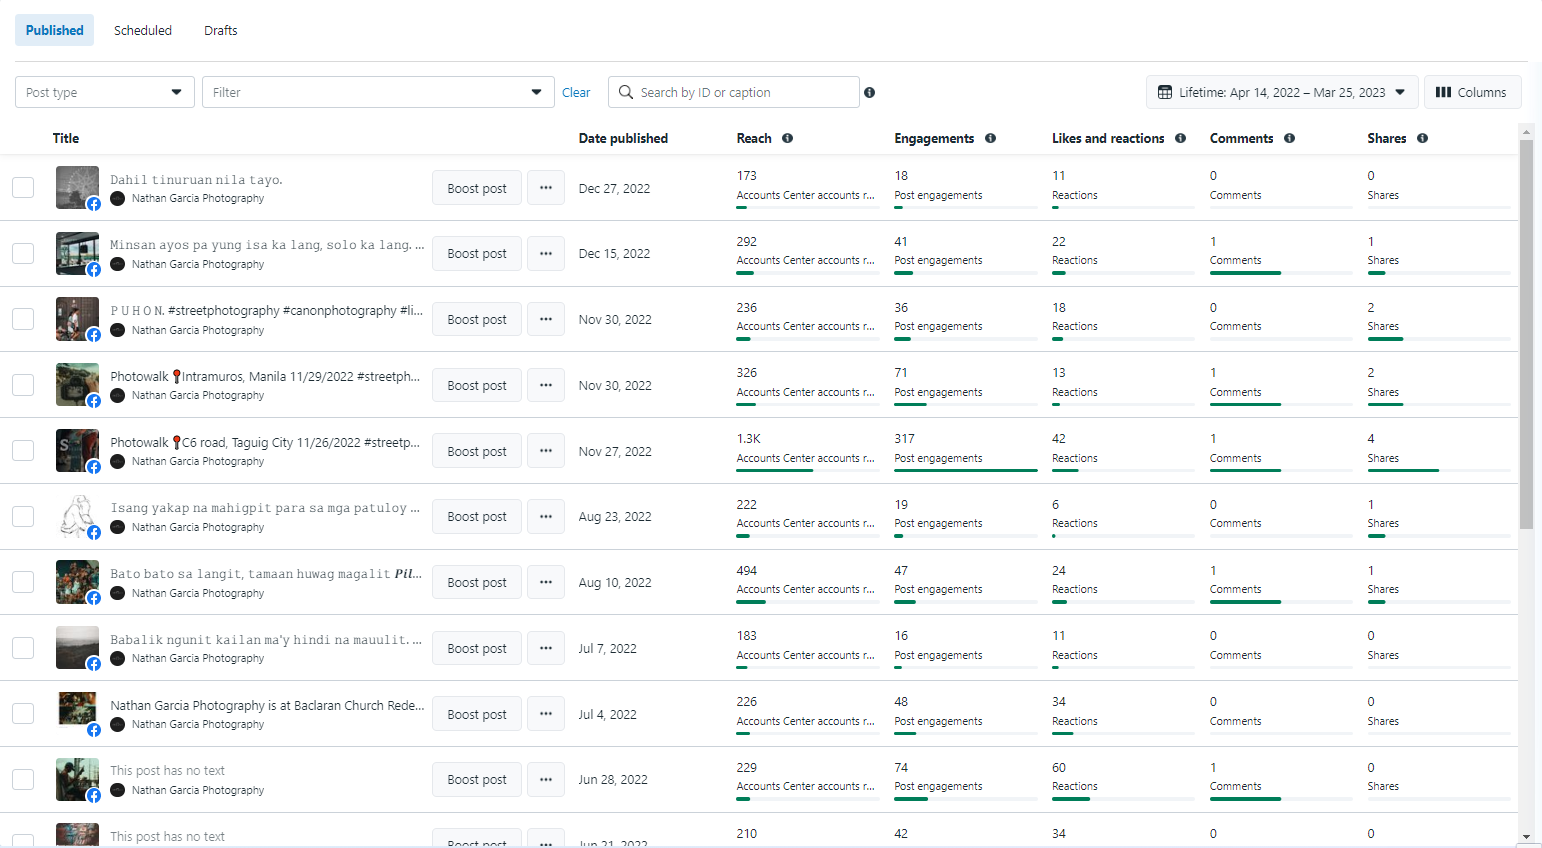The image size is (1542, 848).
Task: Click the info icon next to Comments header
Action: (1289, 138)
